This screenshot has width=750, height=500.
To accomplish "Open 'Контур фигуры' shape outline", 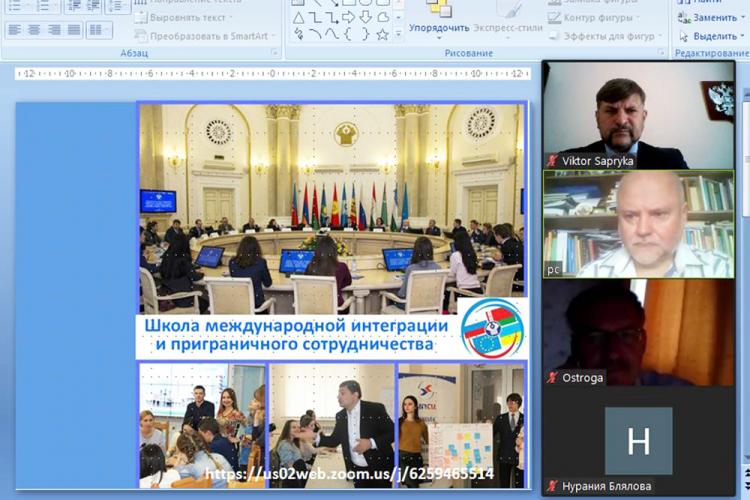I will click(595, 18).
